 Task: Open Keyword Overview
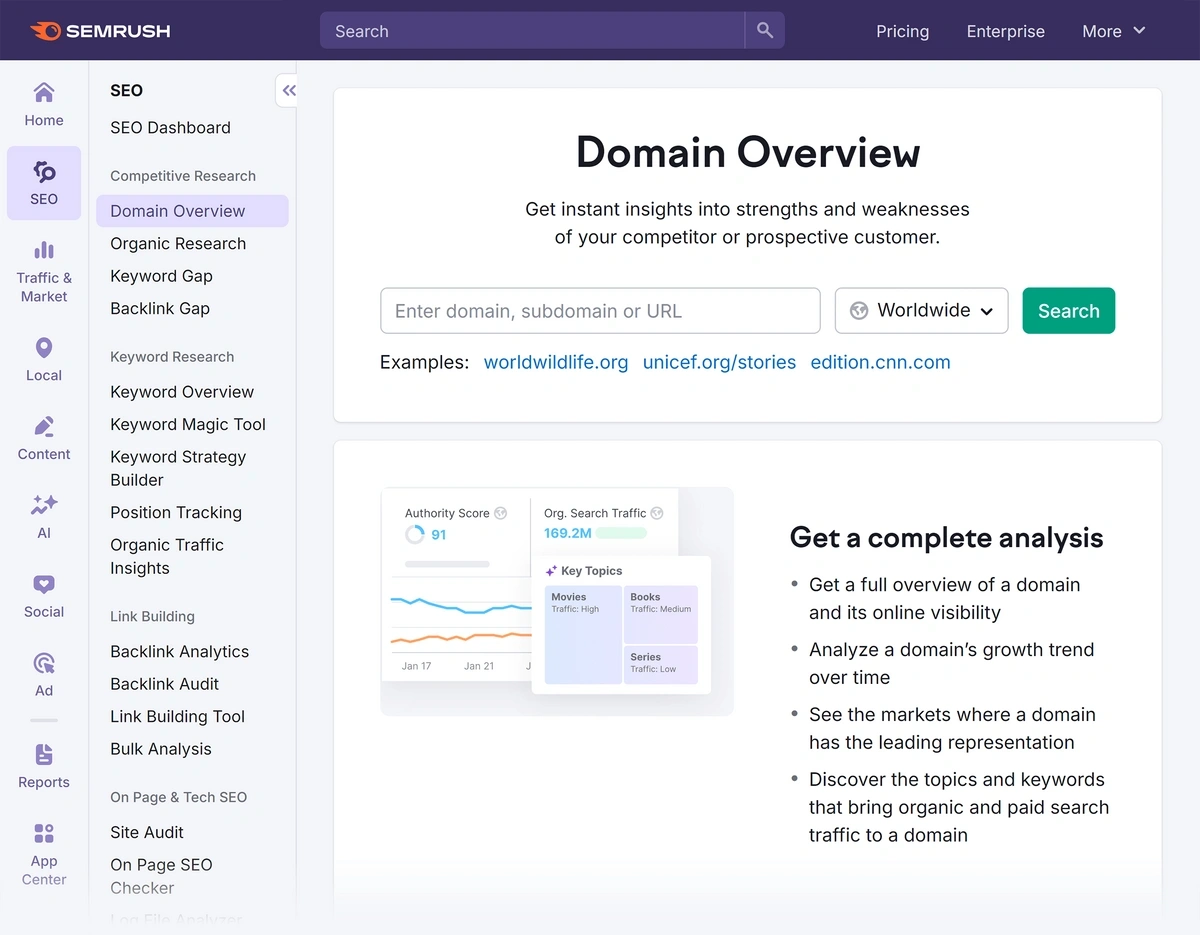[182, 392]
